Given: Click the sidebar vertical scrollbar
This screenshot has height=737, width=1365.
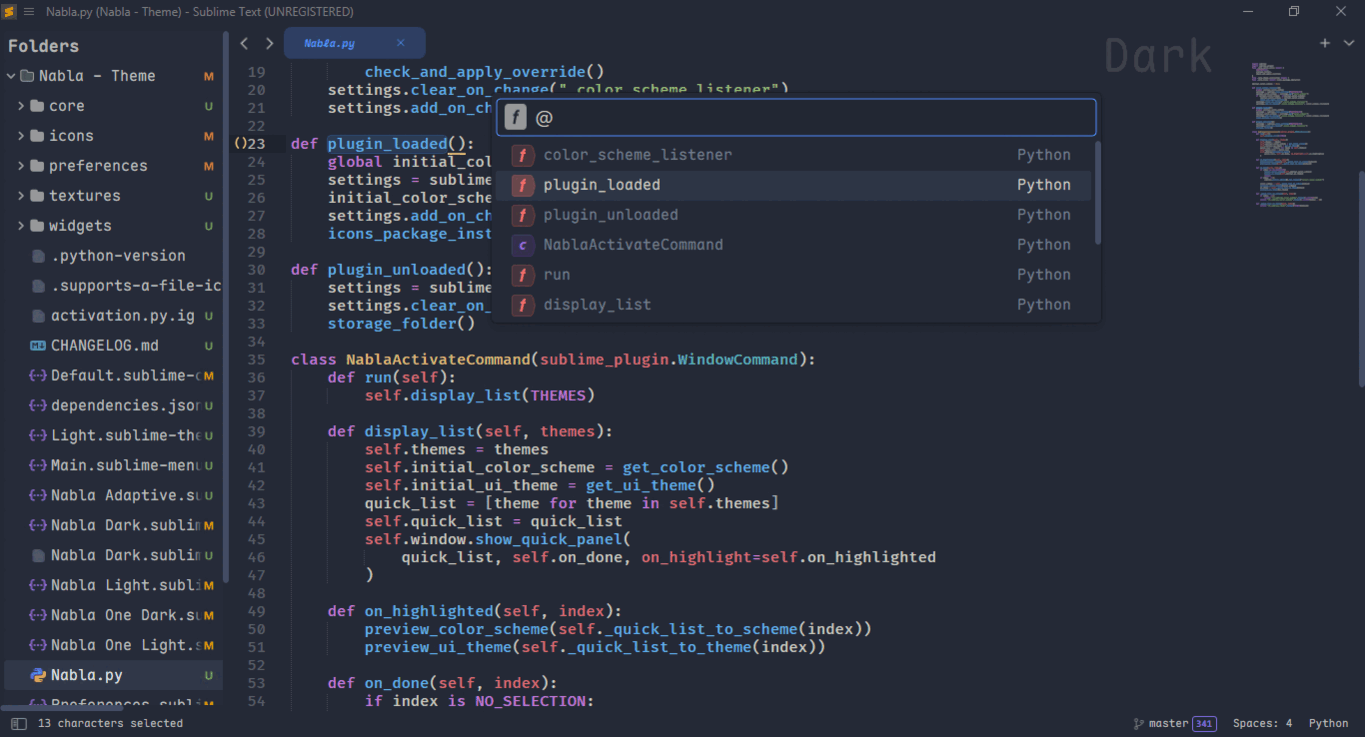Looking at the screenshot, I should (x=226, y=305).
